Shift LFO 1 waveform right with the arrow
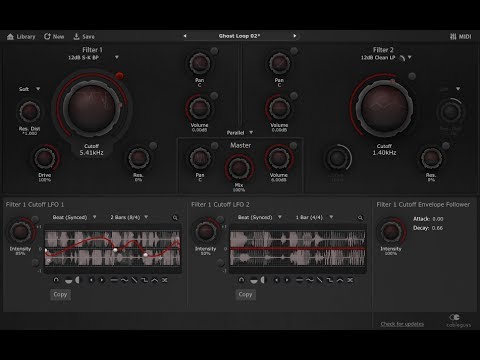Viewport: 480px width, 360px height. tap(102, 280)
